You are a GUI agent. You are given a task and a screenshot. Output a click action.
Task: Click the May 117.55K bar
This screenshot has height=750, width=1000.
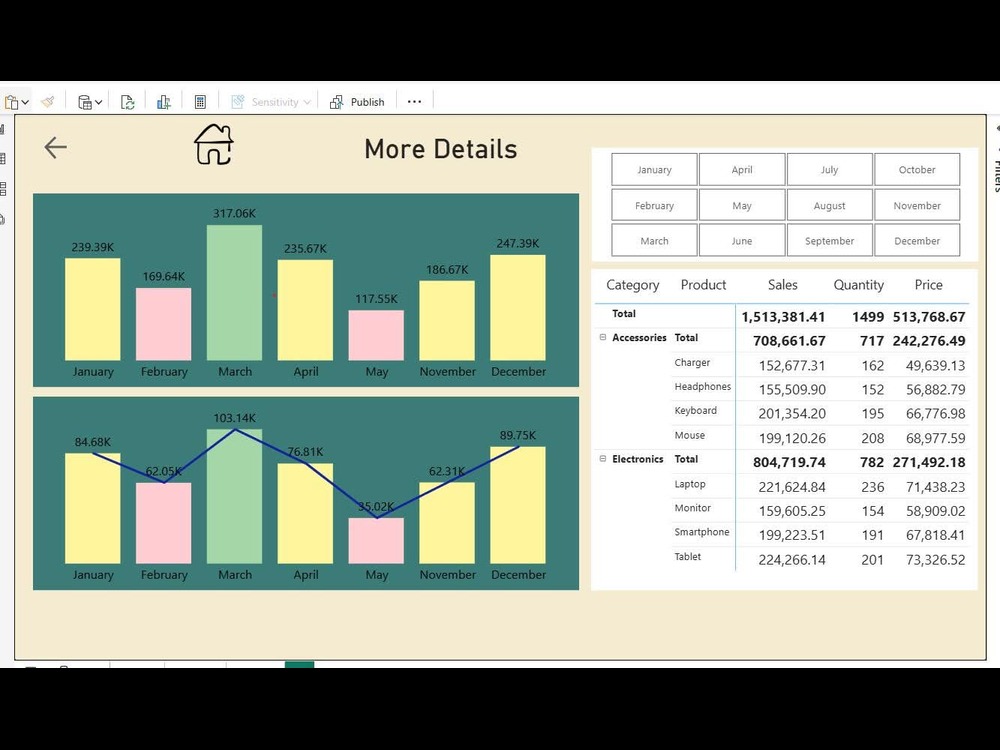pyautogui.click(x=376, y=335)
